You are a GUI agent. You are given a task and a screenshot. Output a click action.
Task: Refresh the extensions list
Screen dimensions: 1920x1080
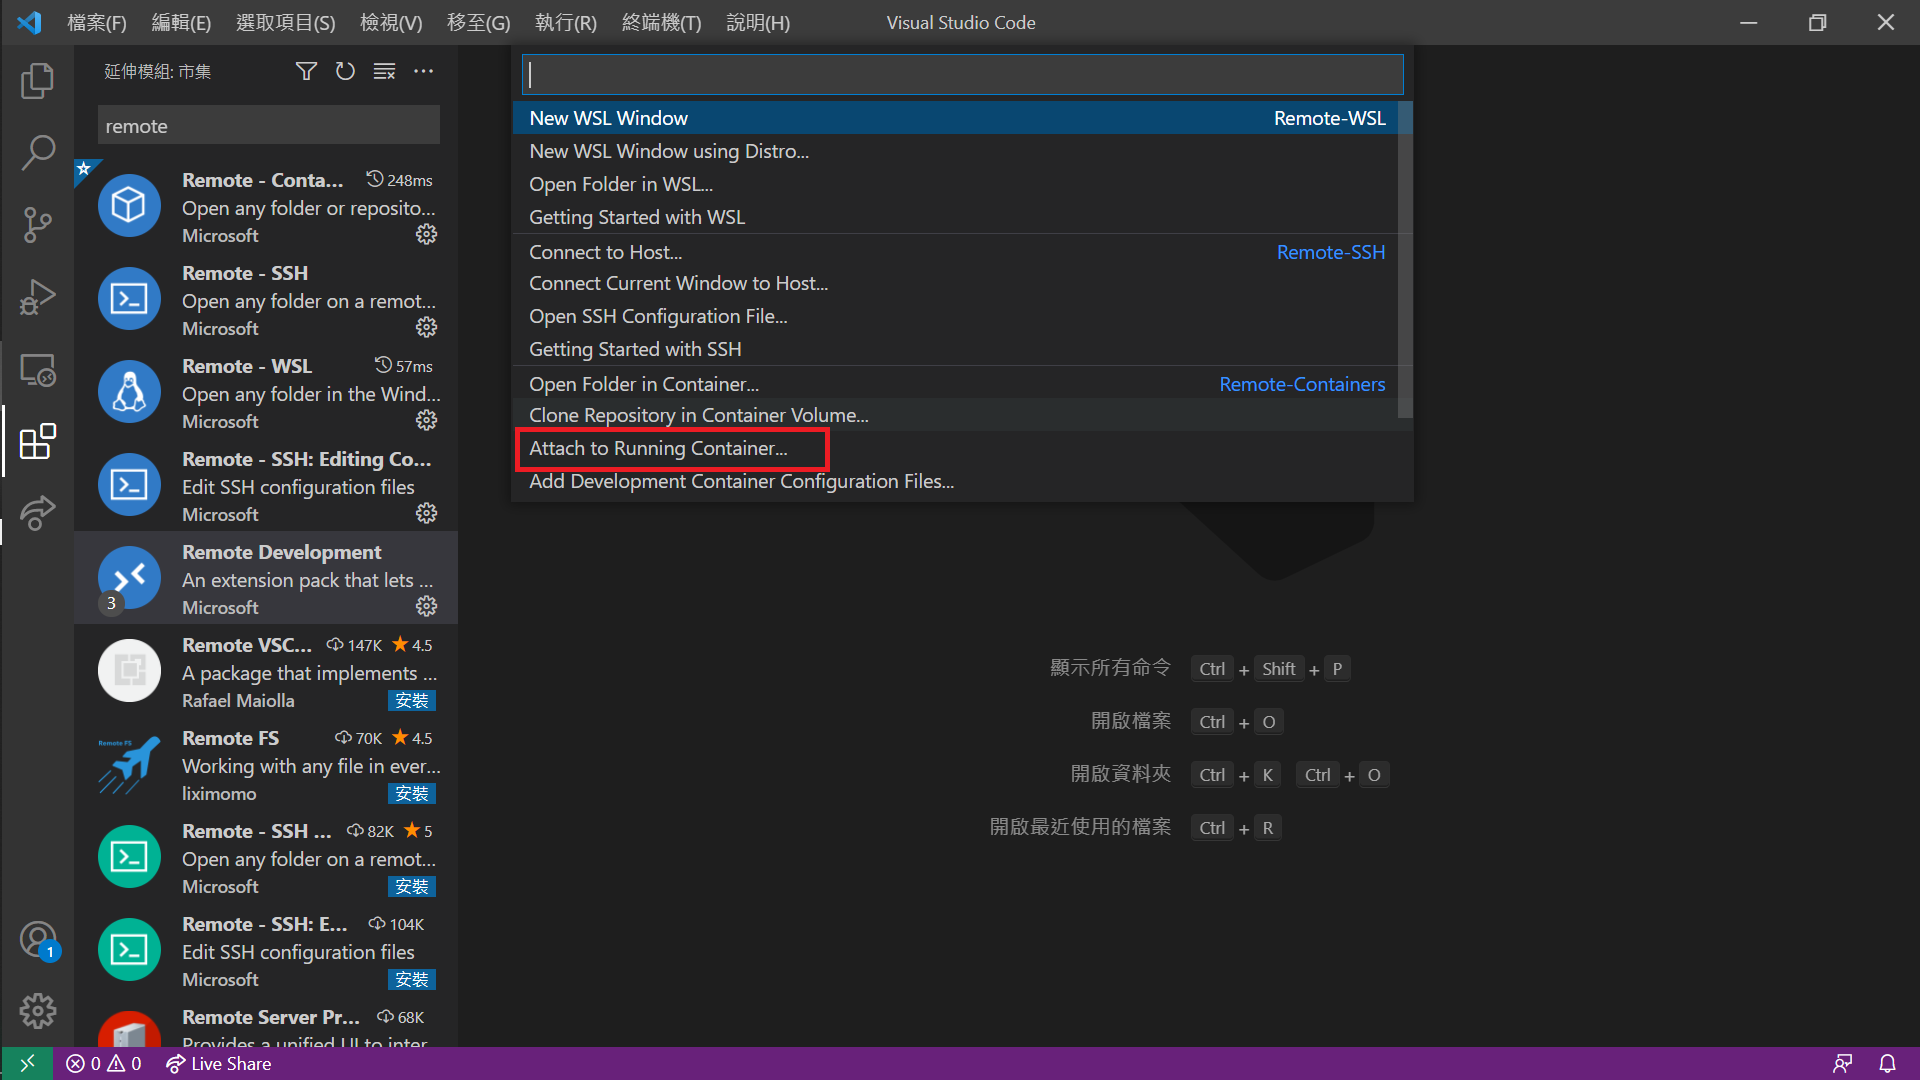click(x=345, y=71)
